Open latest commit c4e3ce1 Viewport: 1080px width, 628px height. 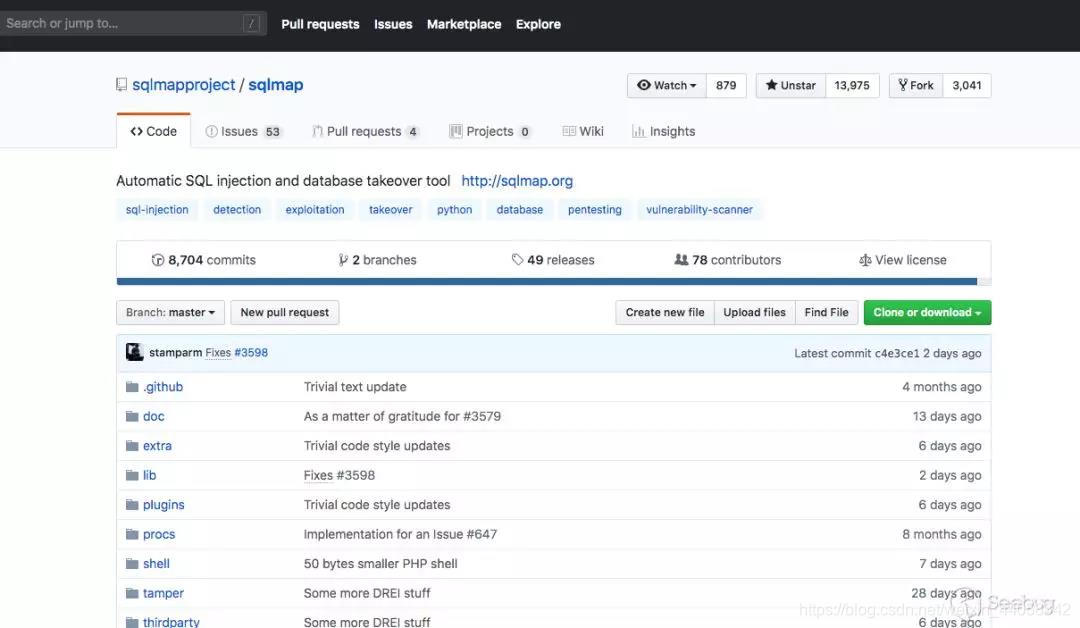point(897,353)
